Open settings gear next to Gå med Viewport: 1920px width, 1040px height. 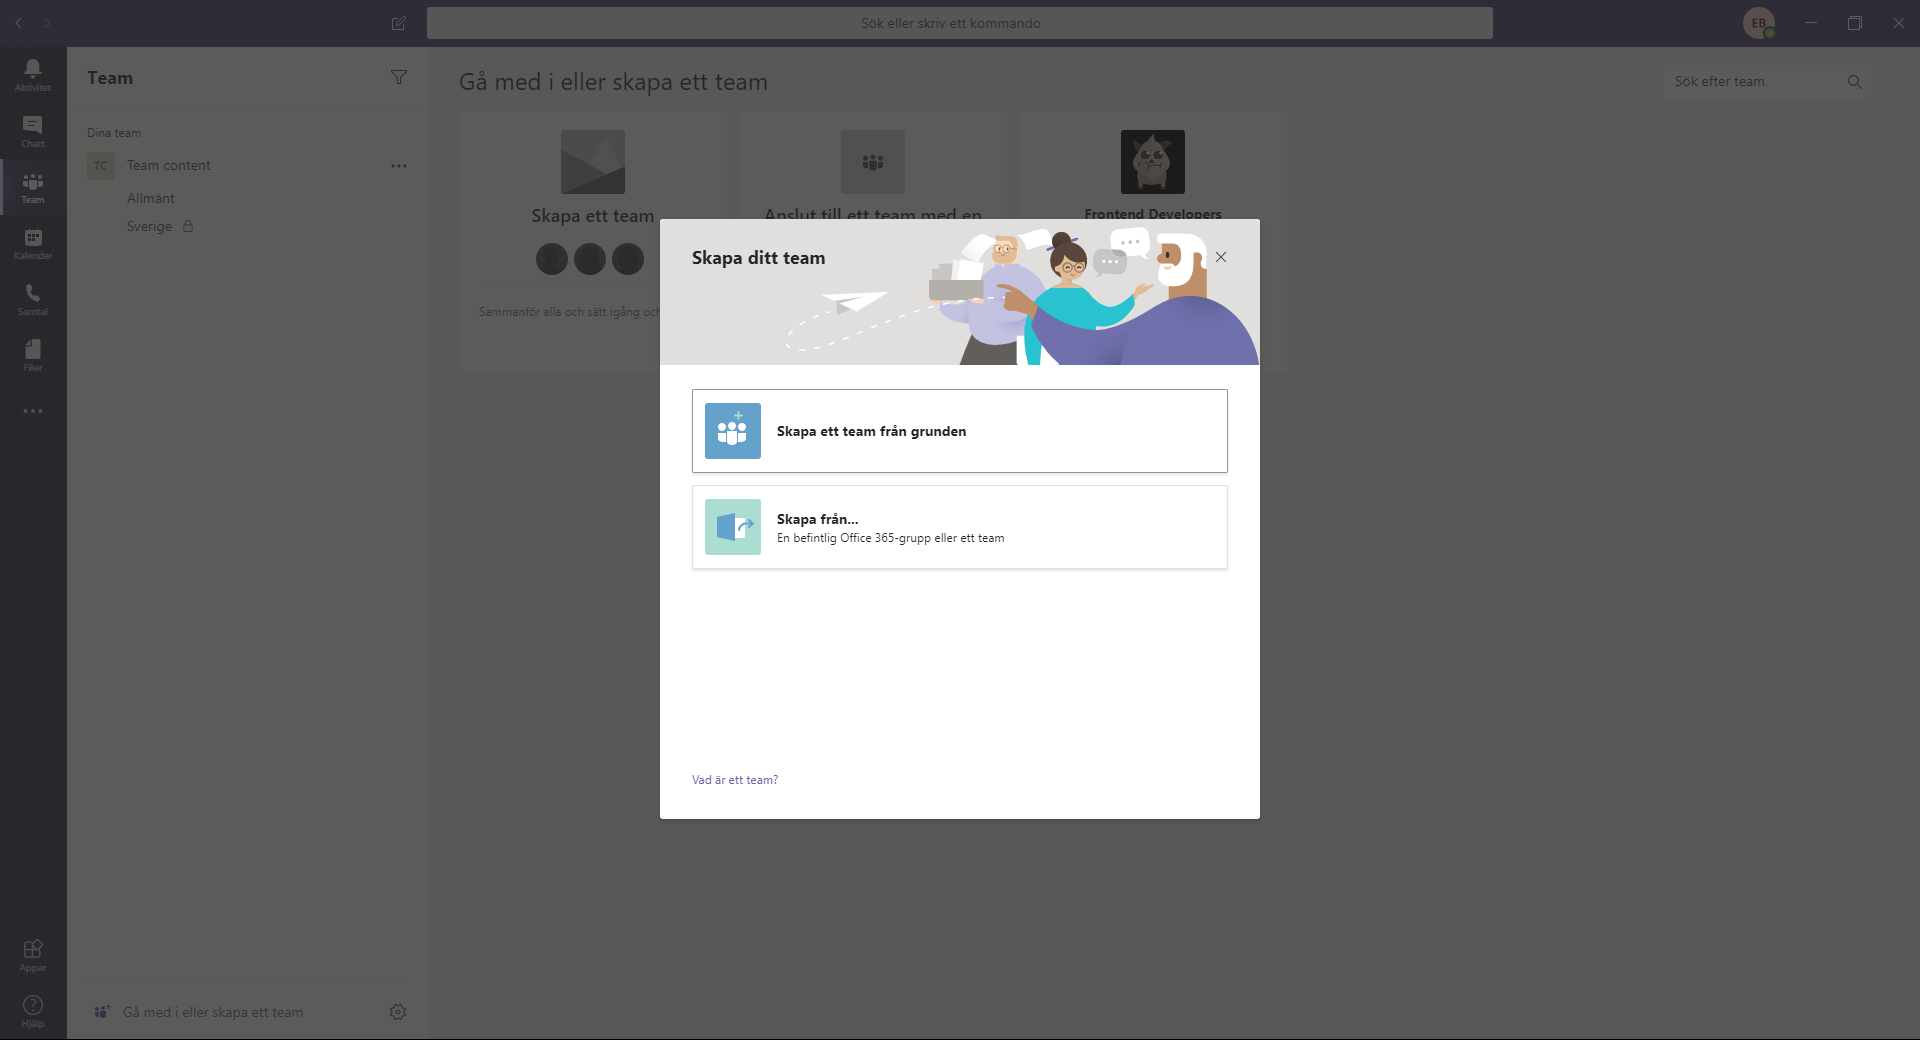coord(397,1012)
